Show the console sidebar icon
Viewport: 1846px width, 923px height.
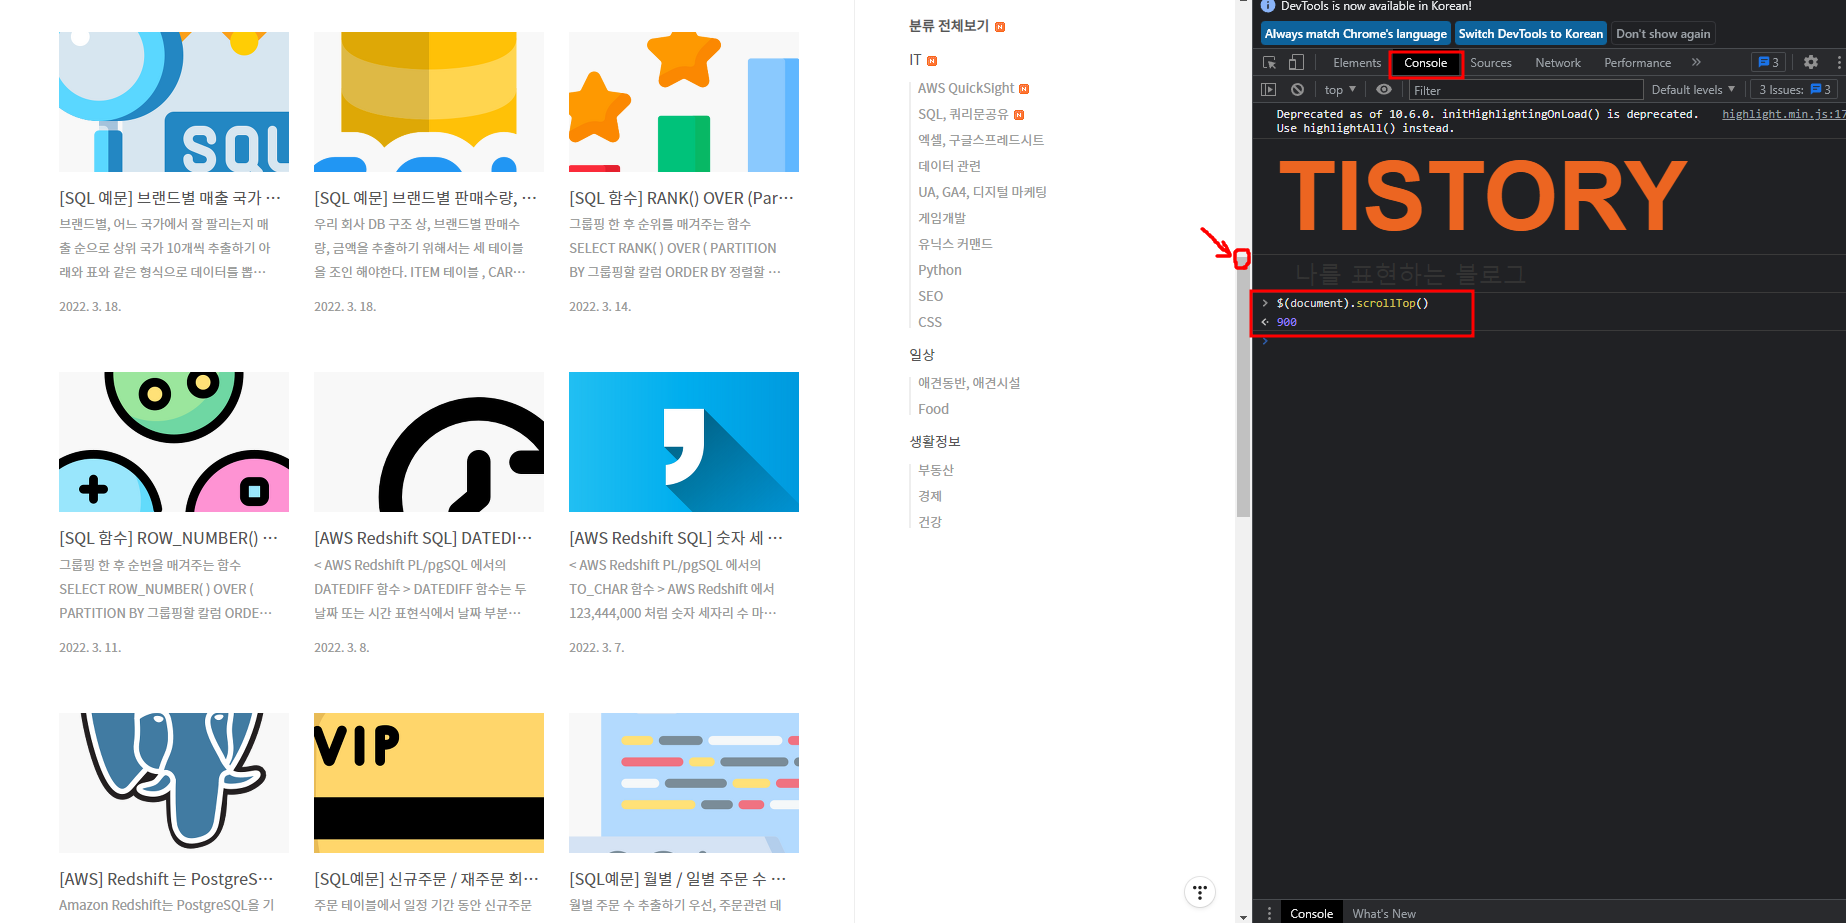click(x=1268, y=89)
